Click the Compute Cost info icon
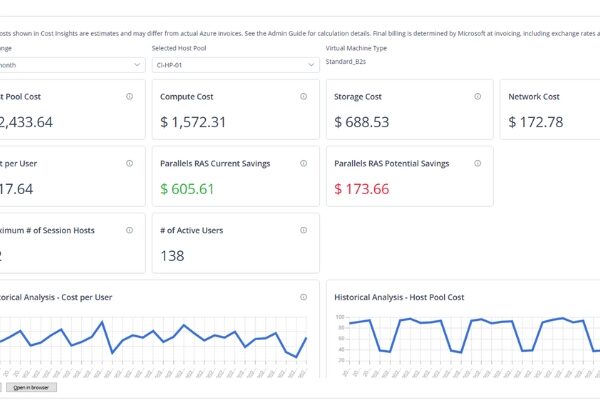600x400 pixels. [x=303, y=97]
